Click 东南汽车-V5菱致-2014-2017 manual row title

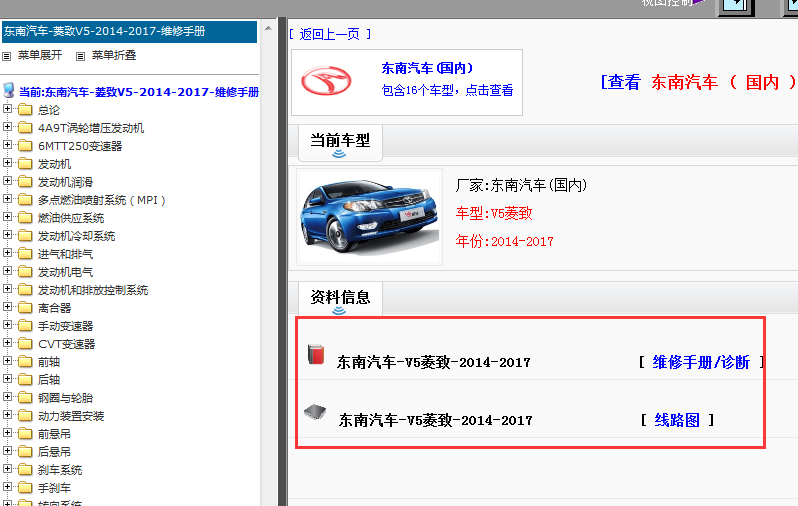tap(434, 362)
